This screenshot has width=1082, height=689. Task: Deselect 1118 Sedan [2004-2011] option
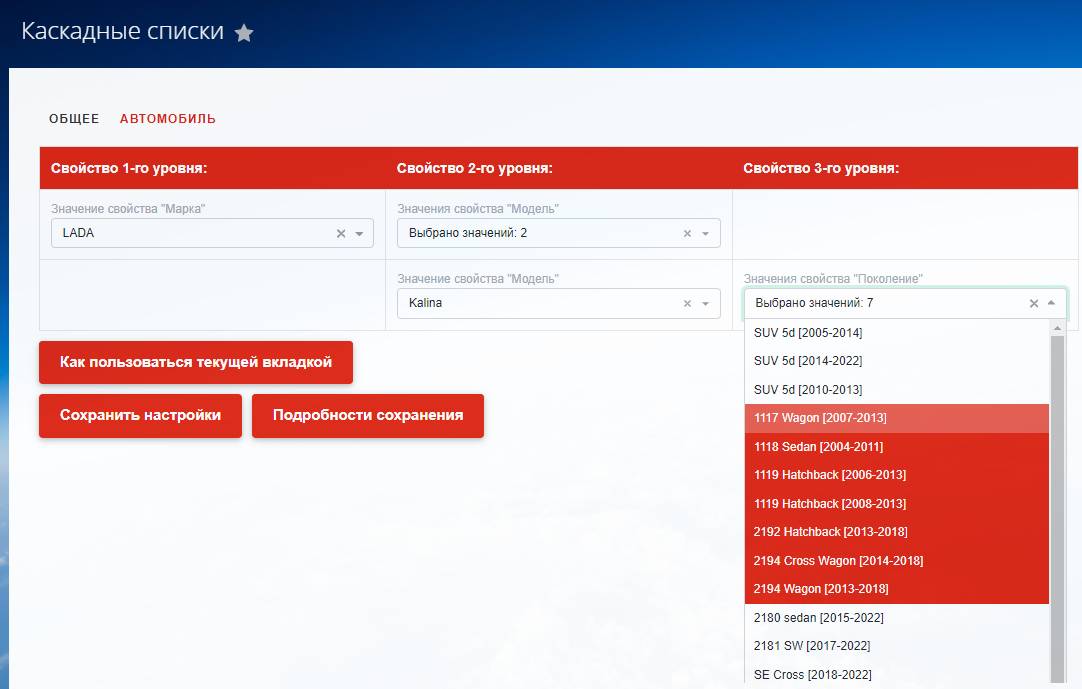[x=897, y=447]
